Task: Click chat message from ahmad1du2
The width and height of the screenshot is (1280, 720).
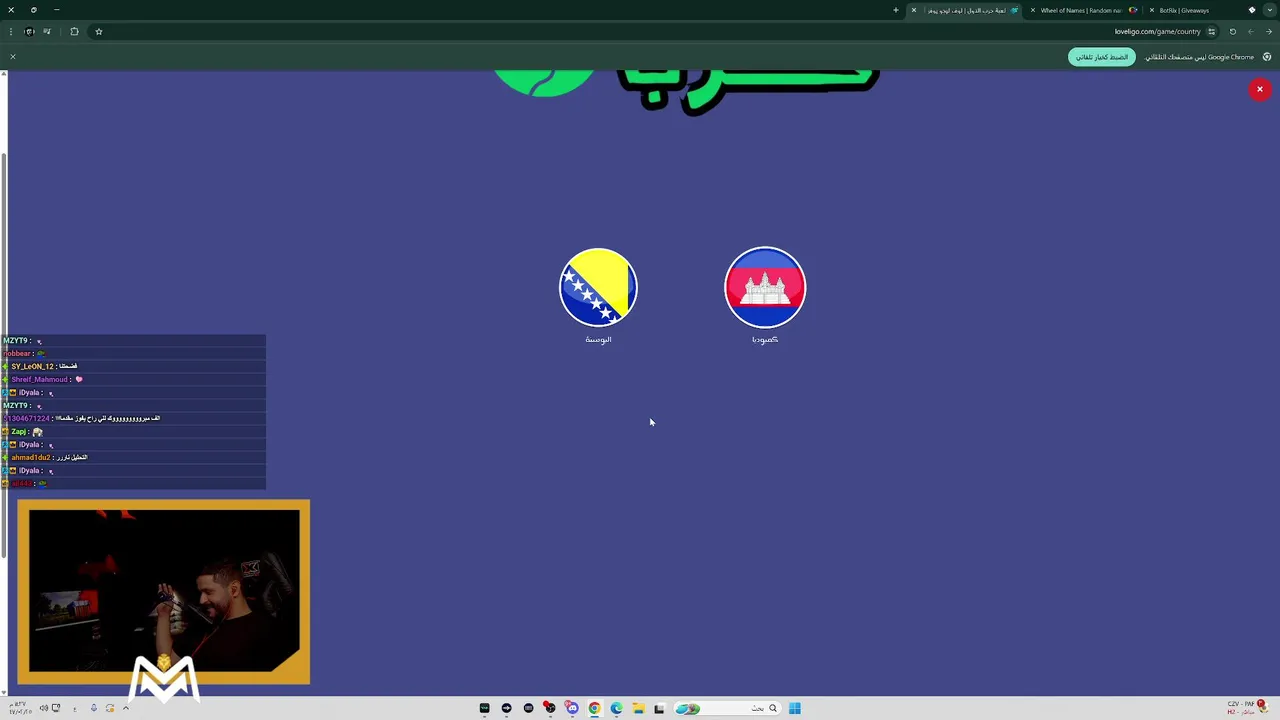Action: pyautogui.click(x=134, y=457)
